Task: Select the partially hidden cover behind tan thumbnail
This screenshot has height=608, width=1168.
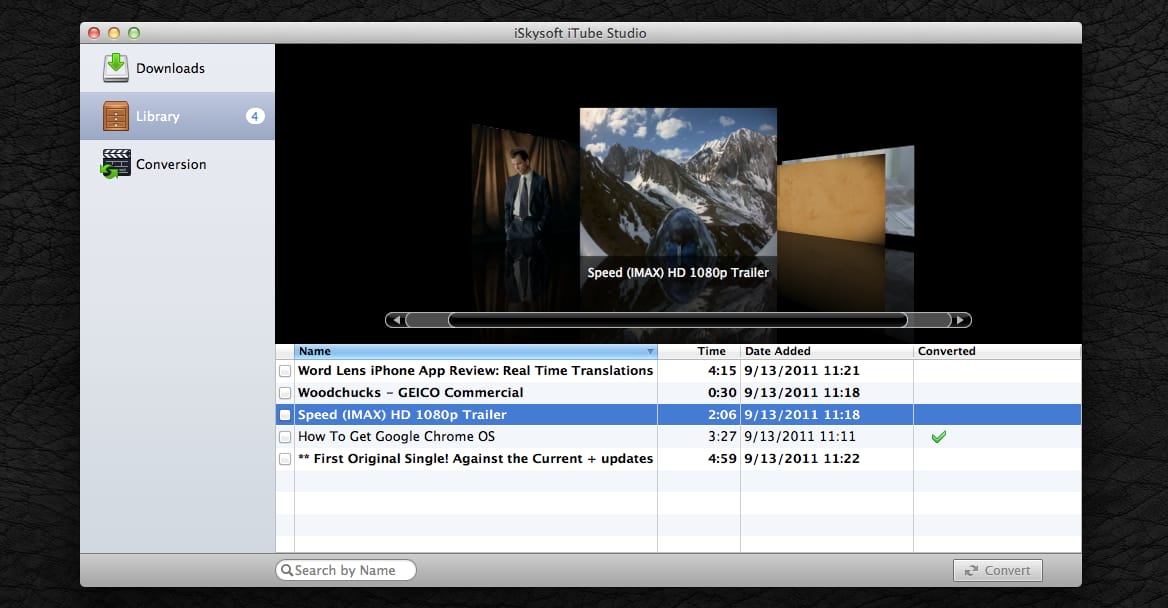Action: [x=899, y=191]
